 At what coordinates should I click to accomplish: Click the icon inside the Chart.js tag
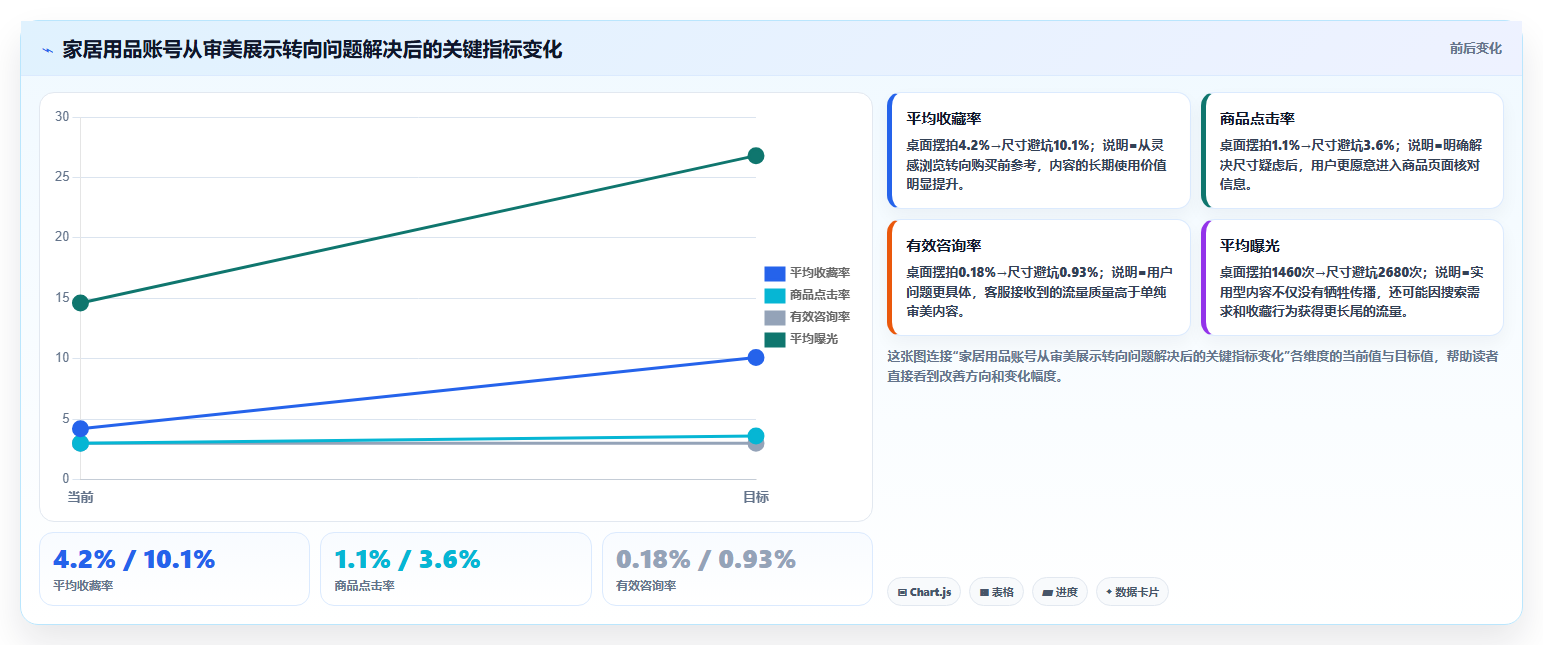902,593
